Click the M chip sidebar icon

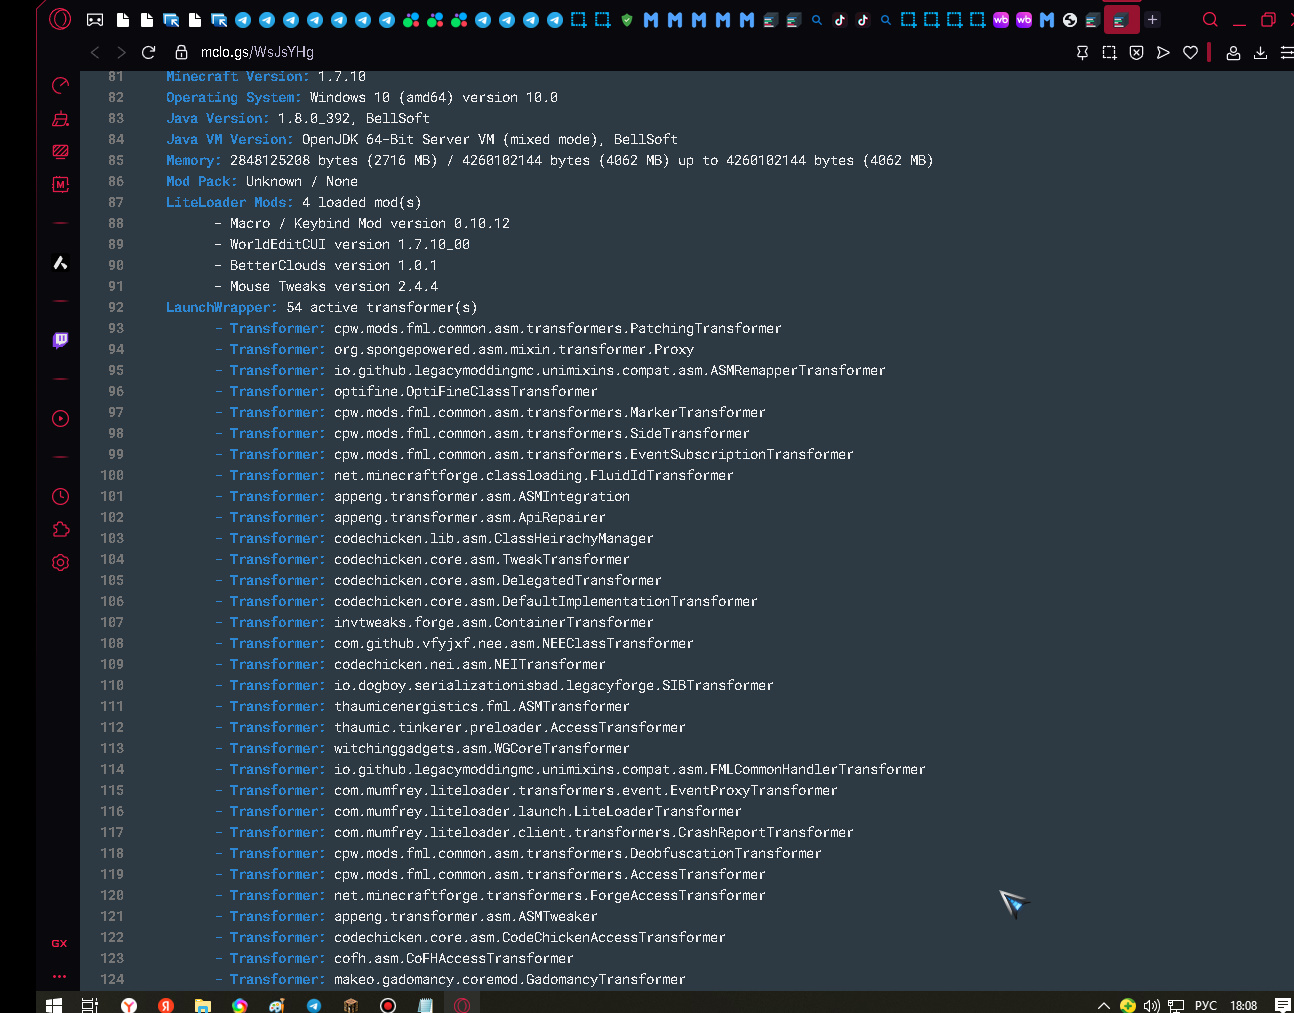(60, 184)
